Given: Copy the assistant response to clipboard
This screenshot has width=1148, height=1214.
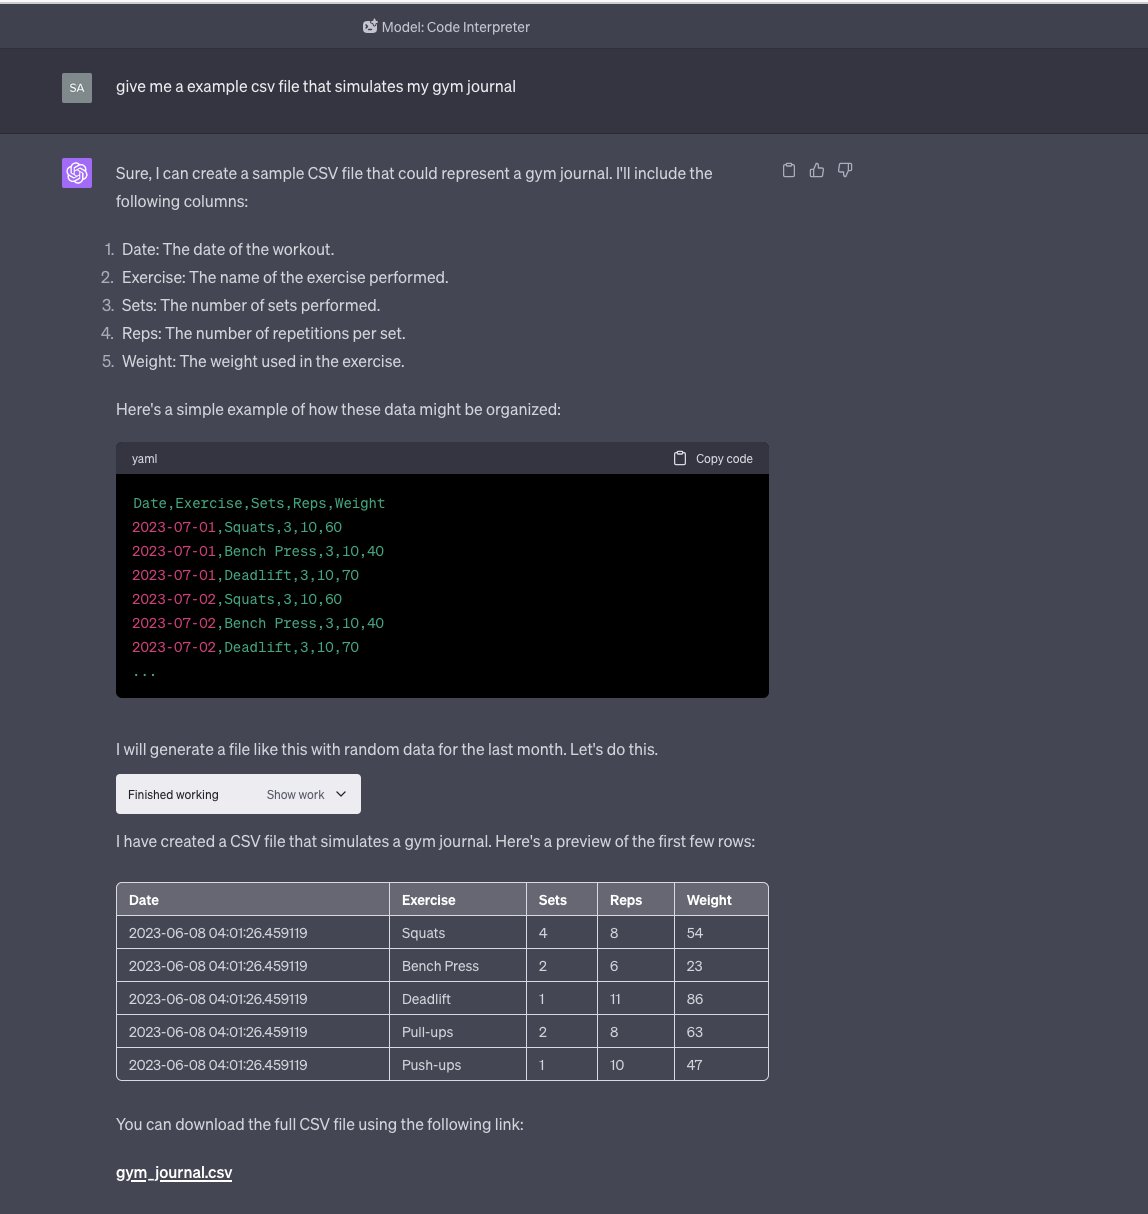Looking at the screenshot, I should [789, 170].
